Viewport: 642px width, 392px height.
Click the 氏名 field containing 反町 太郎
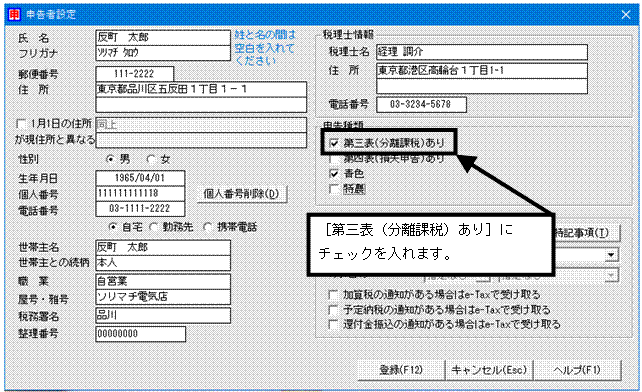point(163,38)
